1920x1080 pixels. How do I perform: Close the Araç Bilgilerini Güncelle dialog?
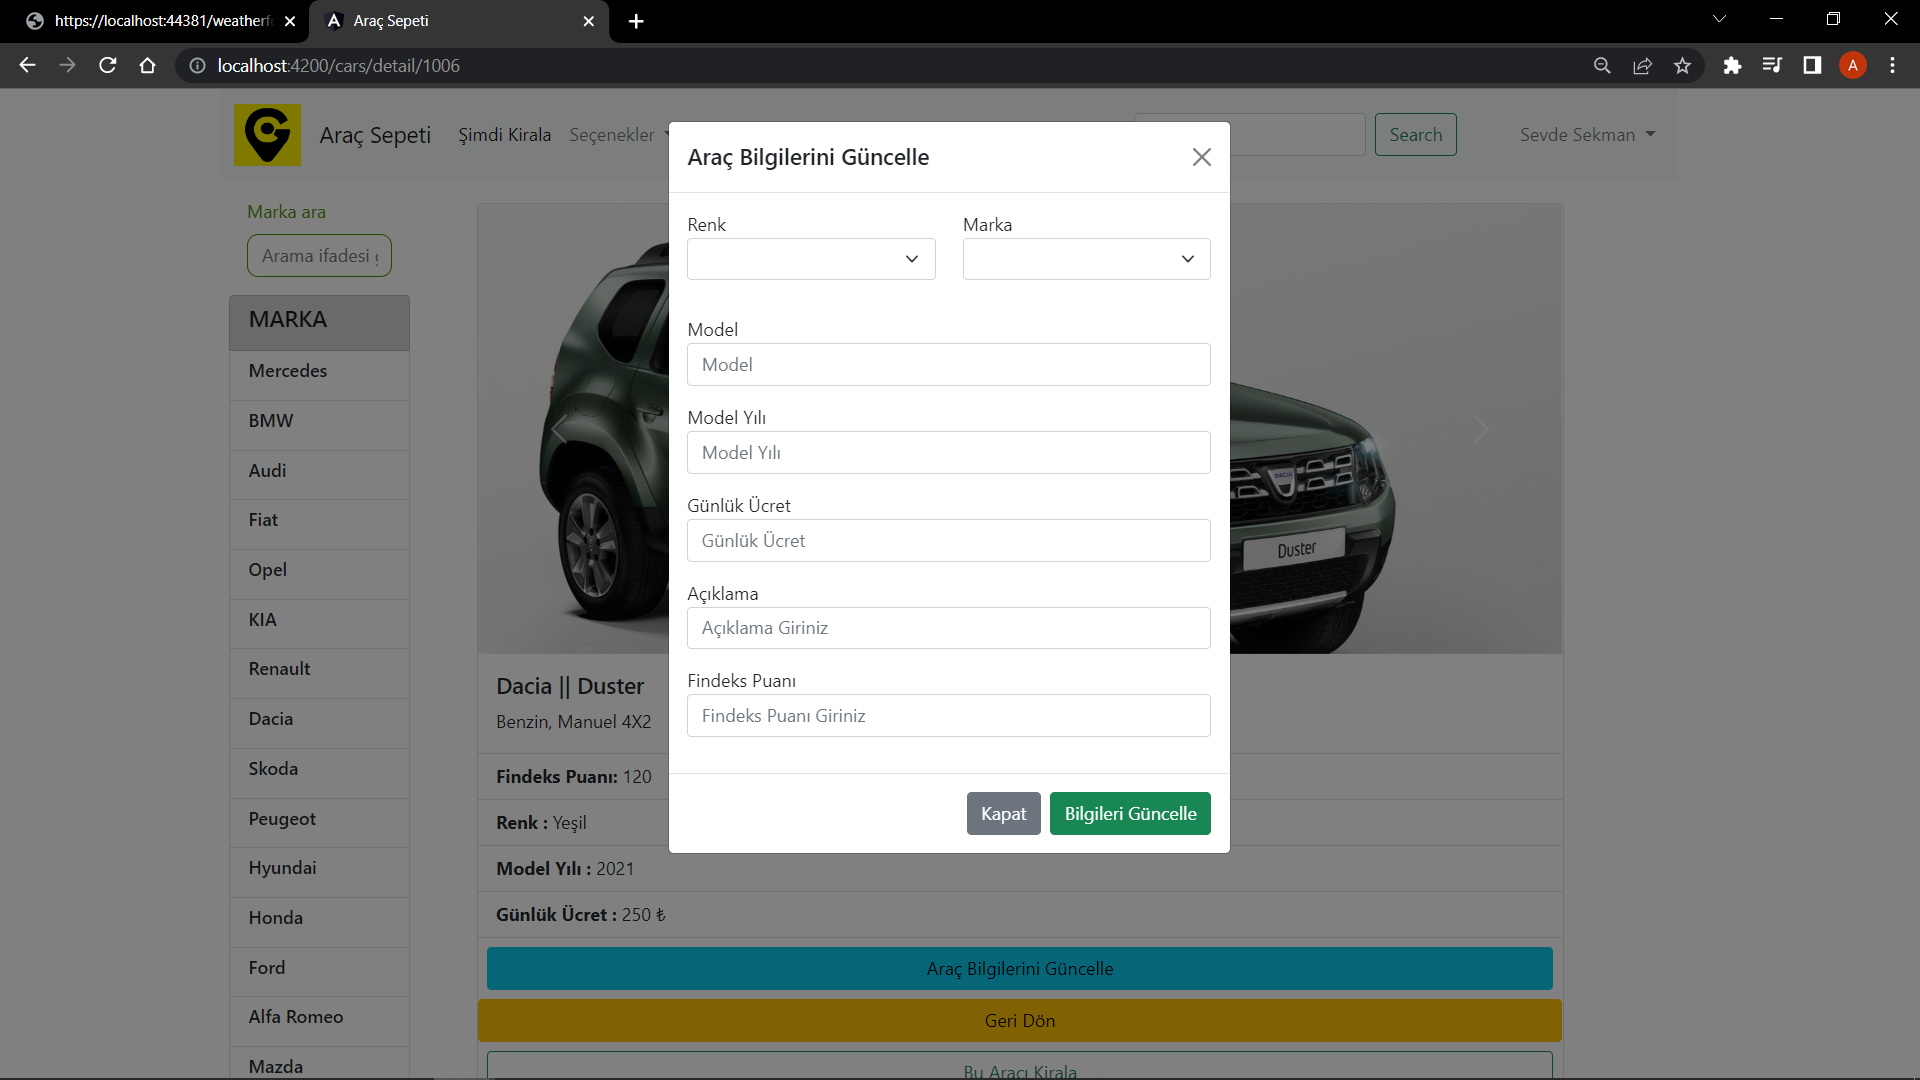1201,157
